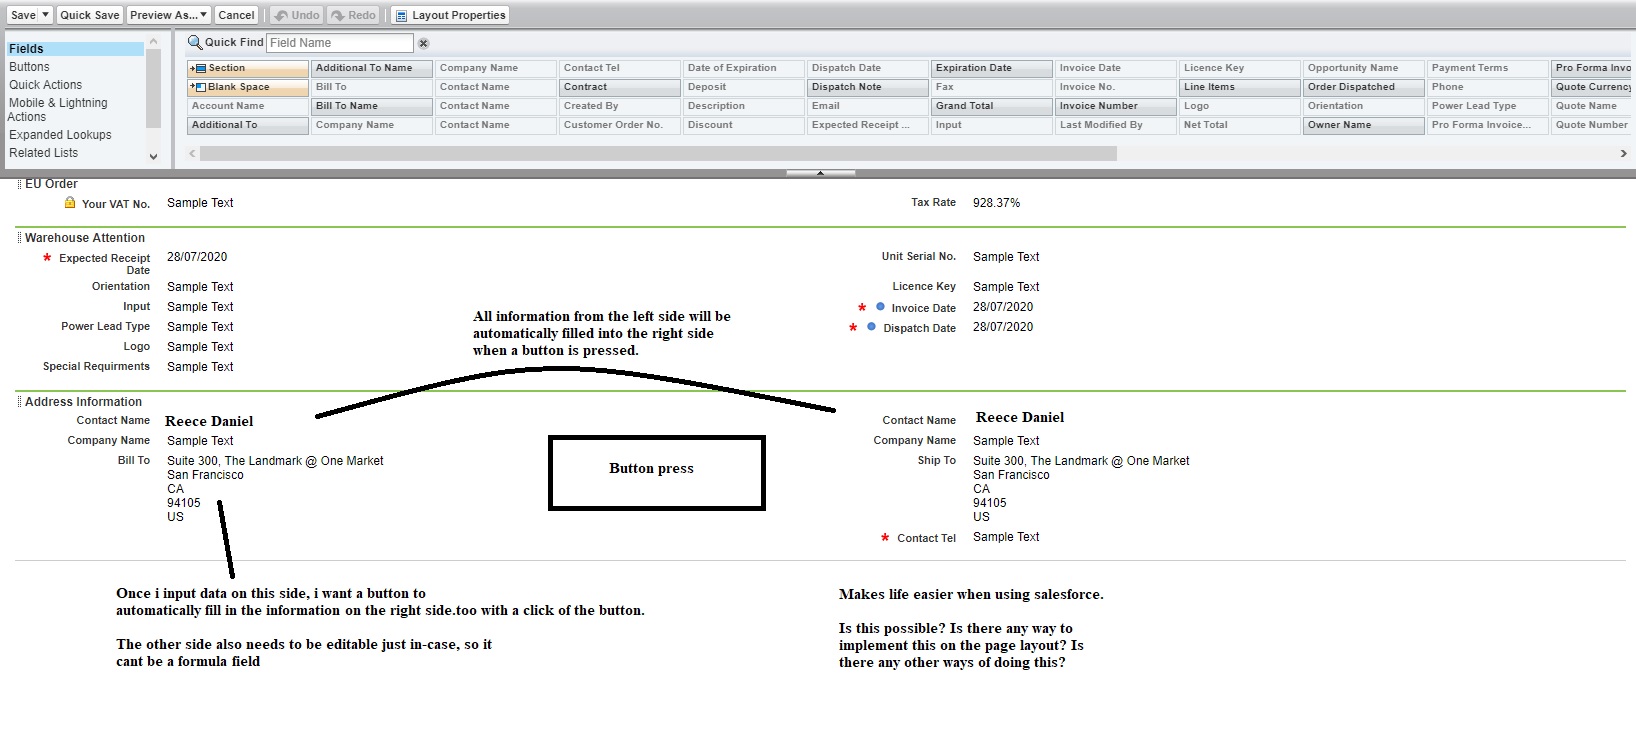Select the Last Modified By palette field

1116,125
